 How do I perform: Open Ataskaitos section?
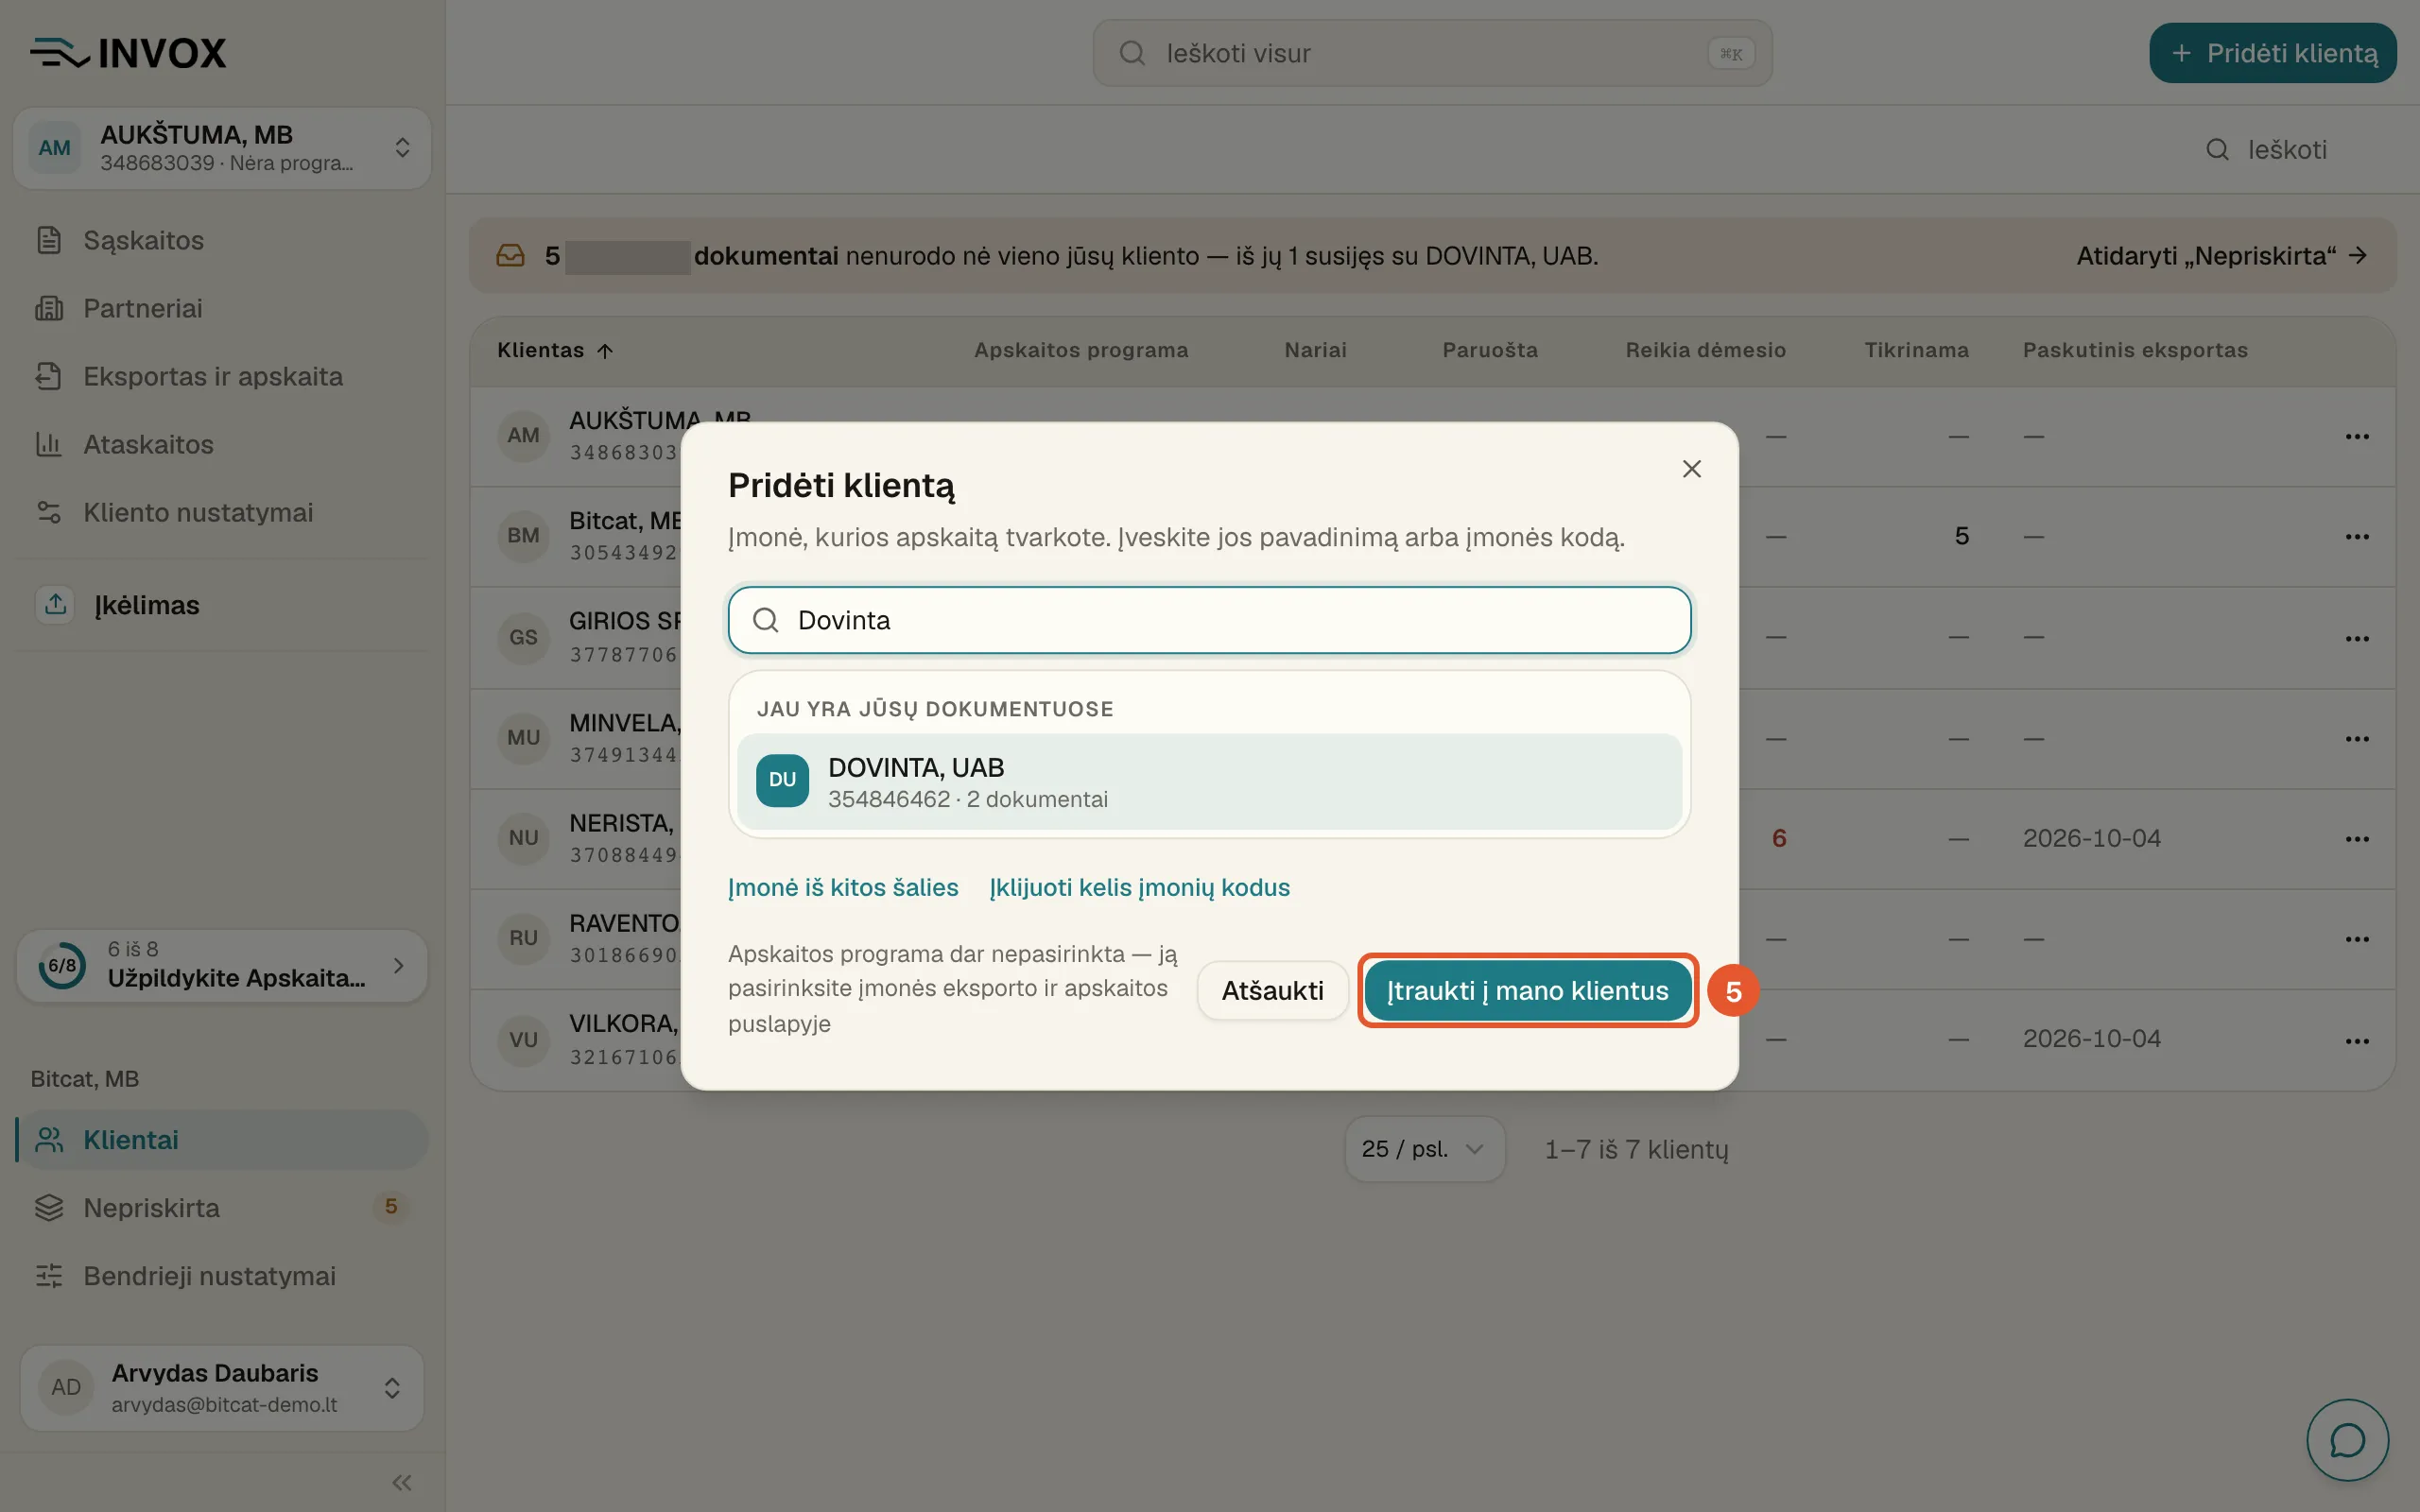(x=222, y=444)
